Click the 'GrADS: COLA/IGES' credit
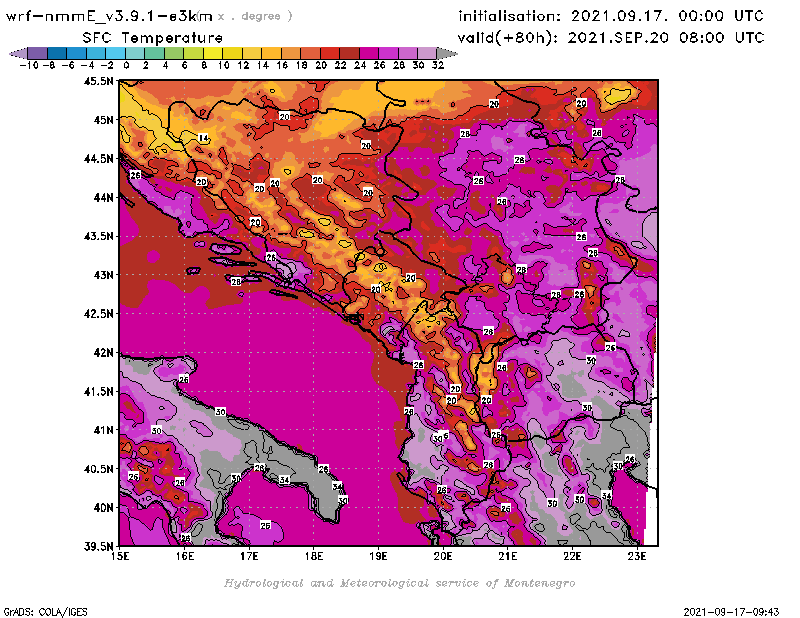The height and width of the screenshot is (618, 800). tap(45, 612)
